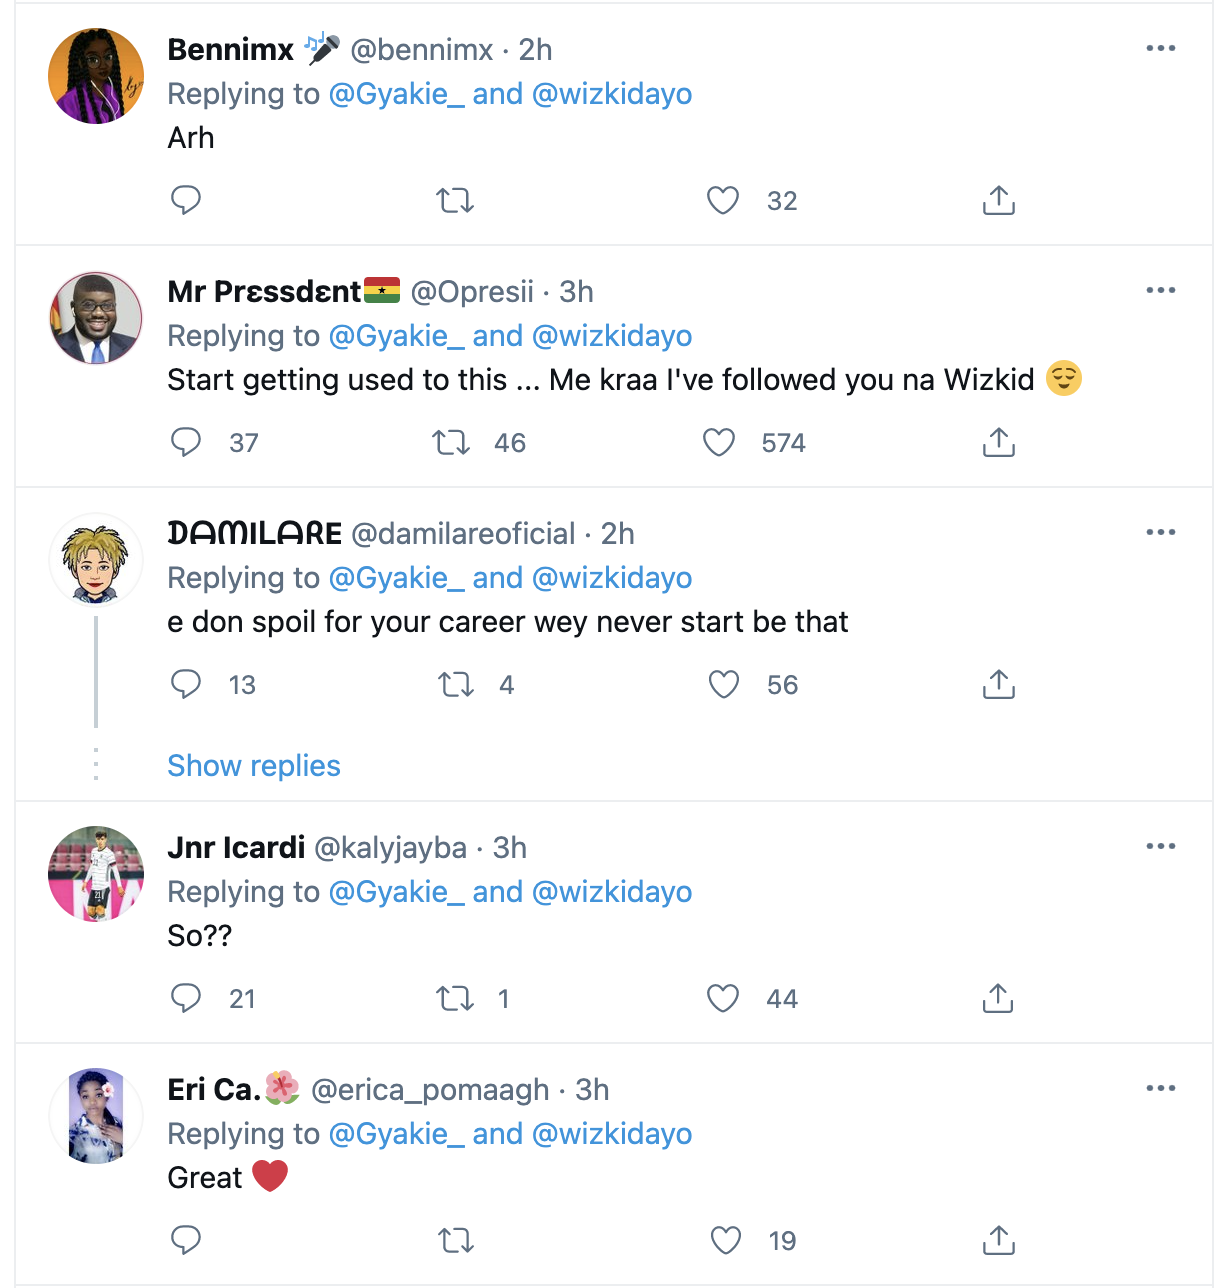Open more options for Eri Ca.'s tweet
This screenshot has height=1288, width=1218.
(x=1160, y=1088)
